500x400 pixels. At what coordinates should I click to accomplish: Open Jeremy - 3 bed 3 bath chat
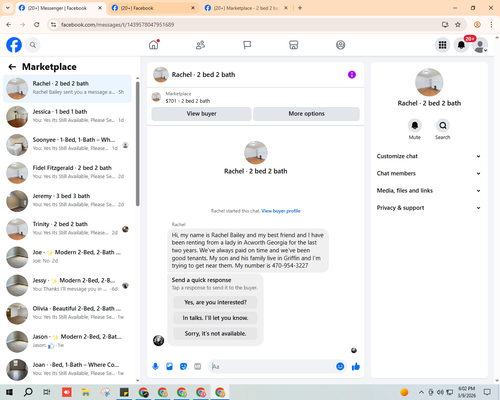[67, 201]
